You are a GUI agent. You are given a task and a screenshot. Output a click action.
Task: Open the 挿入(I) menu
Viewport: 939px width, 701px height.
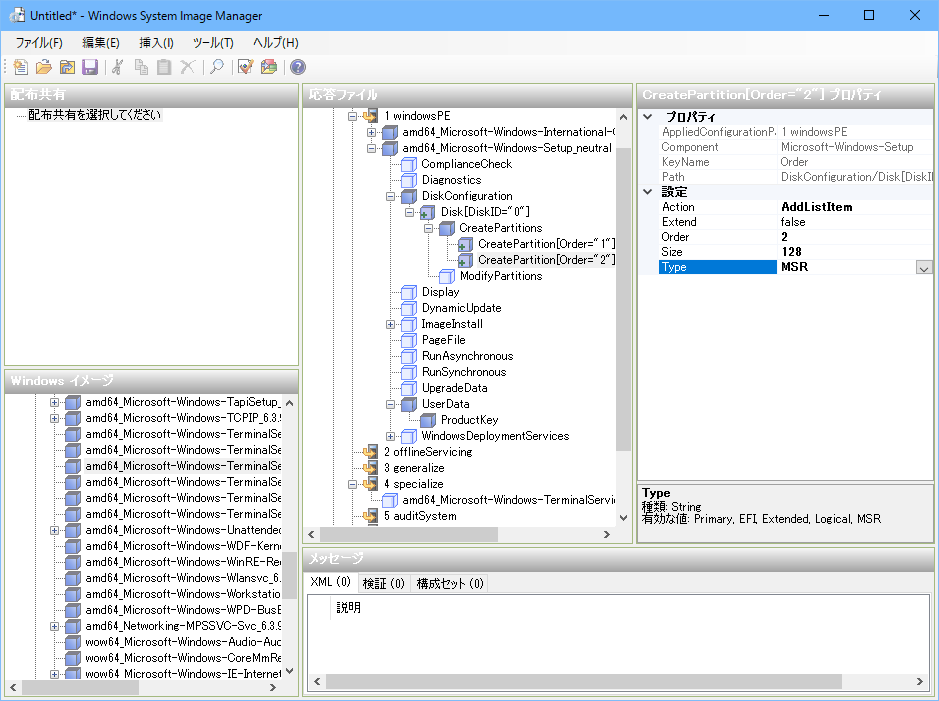pos(156,43)
